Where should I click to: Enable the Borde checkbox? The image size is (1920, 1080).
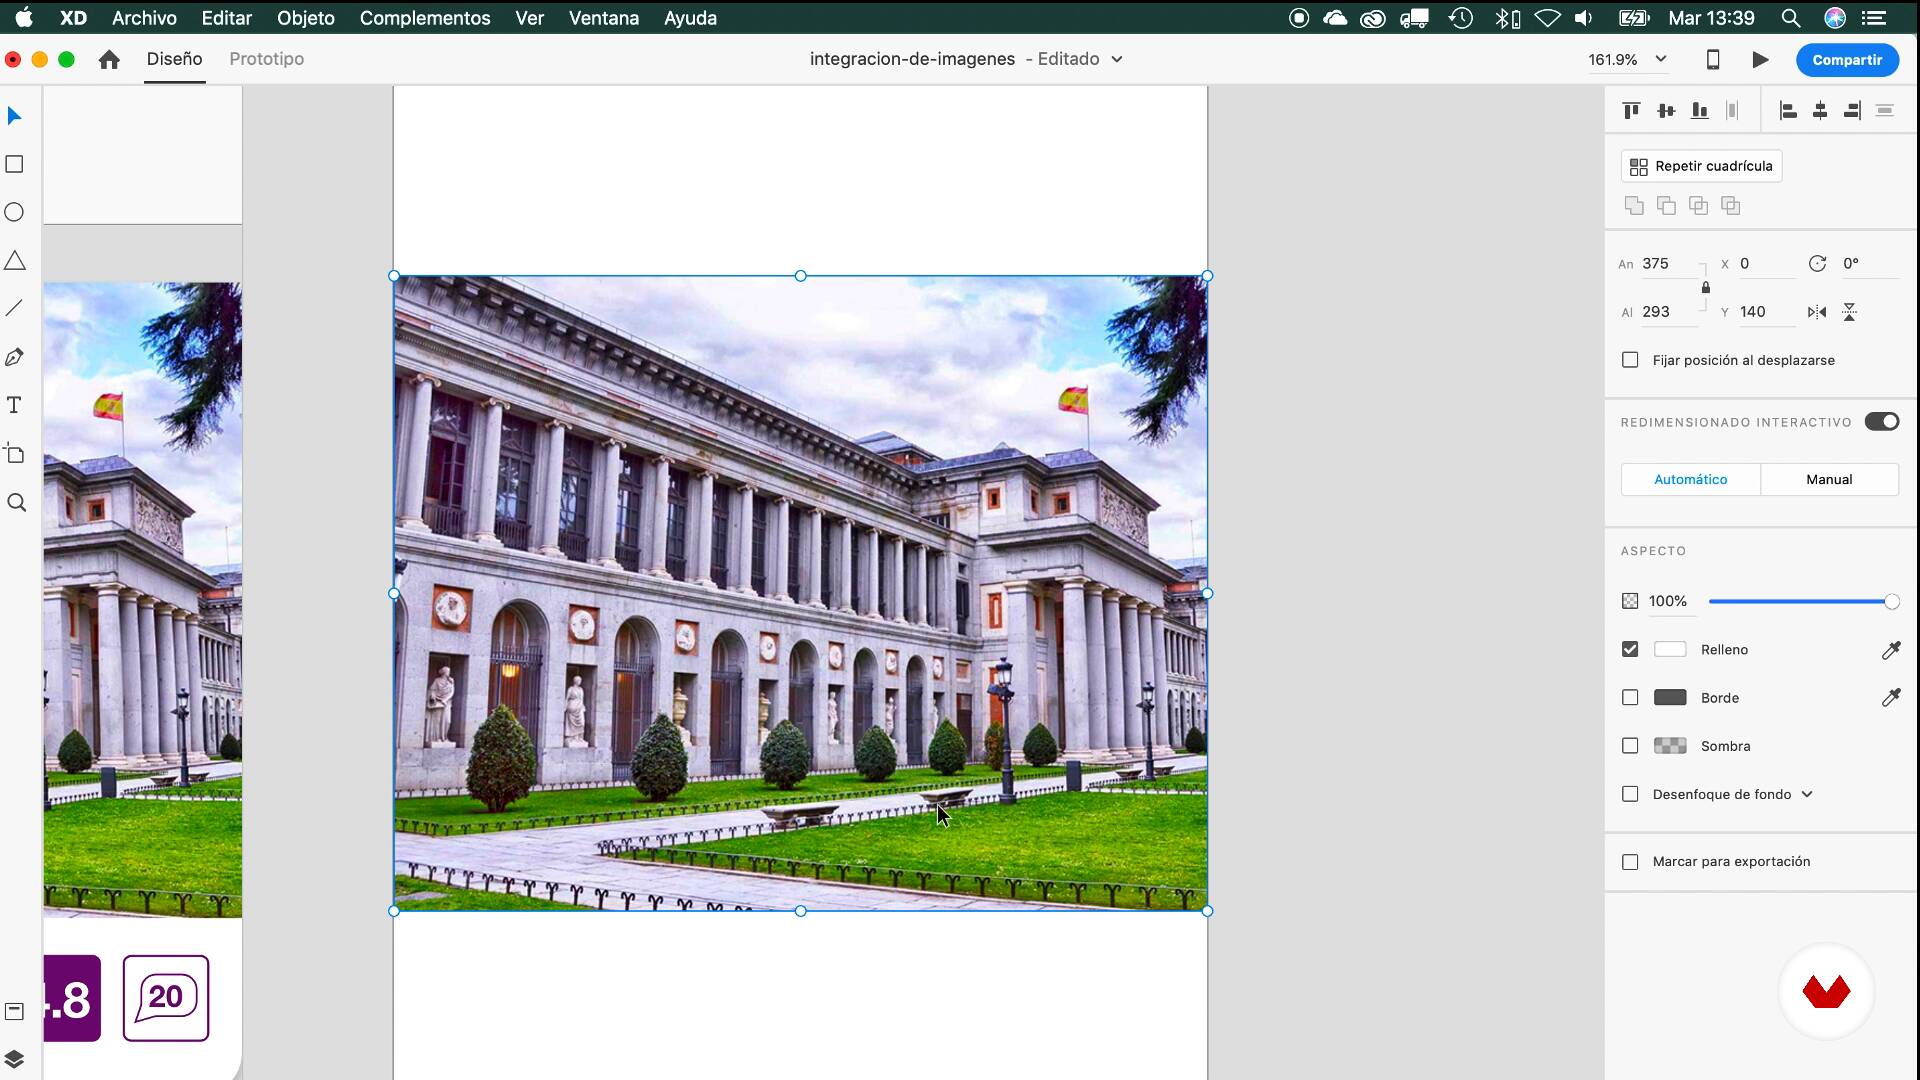click(x=1630, y=698)
